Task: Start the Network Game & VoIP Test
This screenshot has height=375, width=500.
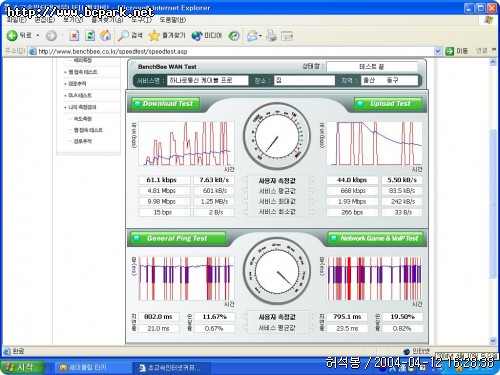Action: click(376, 238)
